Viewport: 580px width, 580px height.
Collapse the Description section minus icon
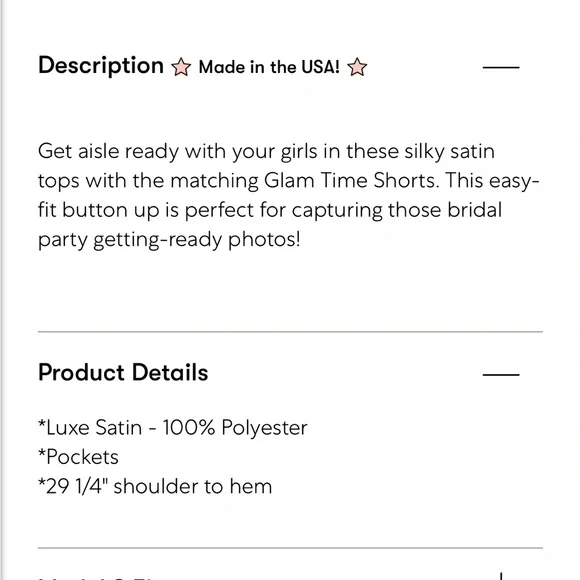(x=501, y=67)
